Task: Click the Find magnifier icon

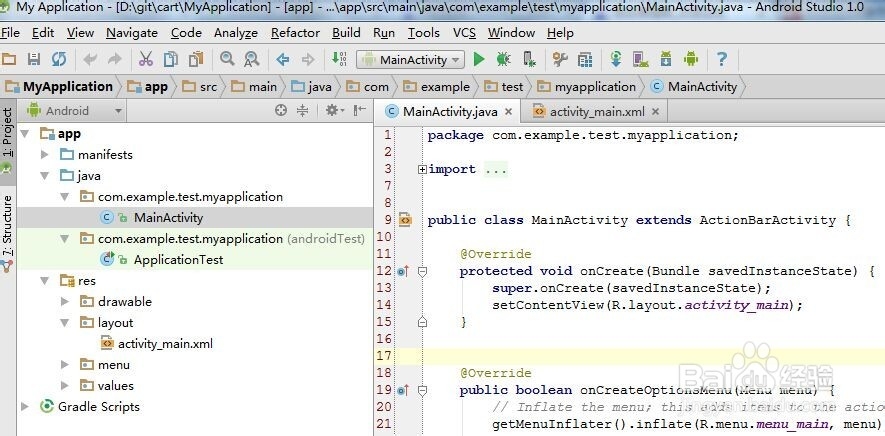Action: pyautogui.click(x=227, y=59)
